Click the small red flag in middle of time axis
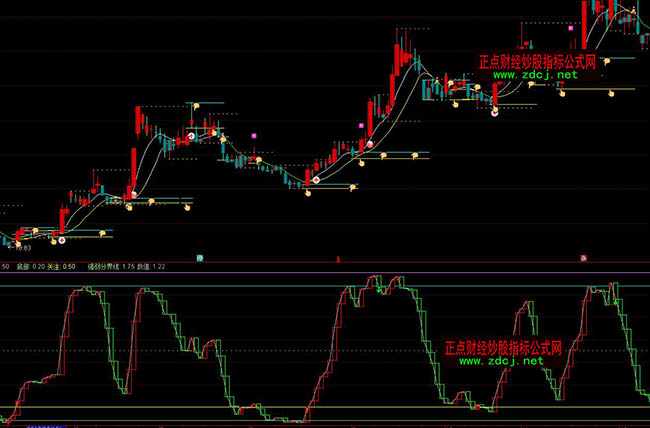 [x=339, y=258]
